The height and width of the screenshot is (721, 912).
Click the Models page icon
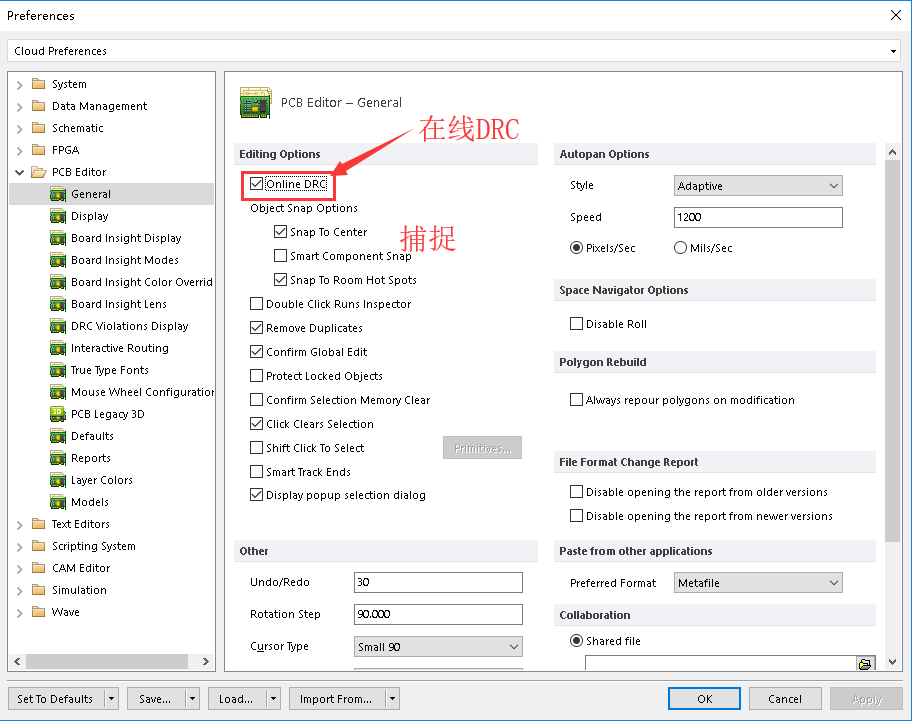pyautogui.click(x=58, y=502)
